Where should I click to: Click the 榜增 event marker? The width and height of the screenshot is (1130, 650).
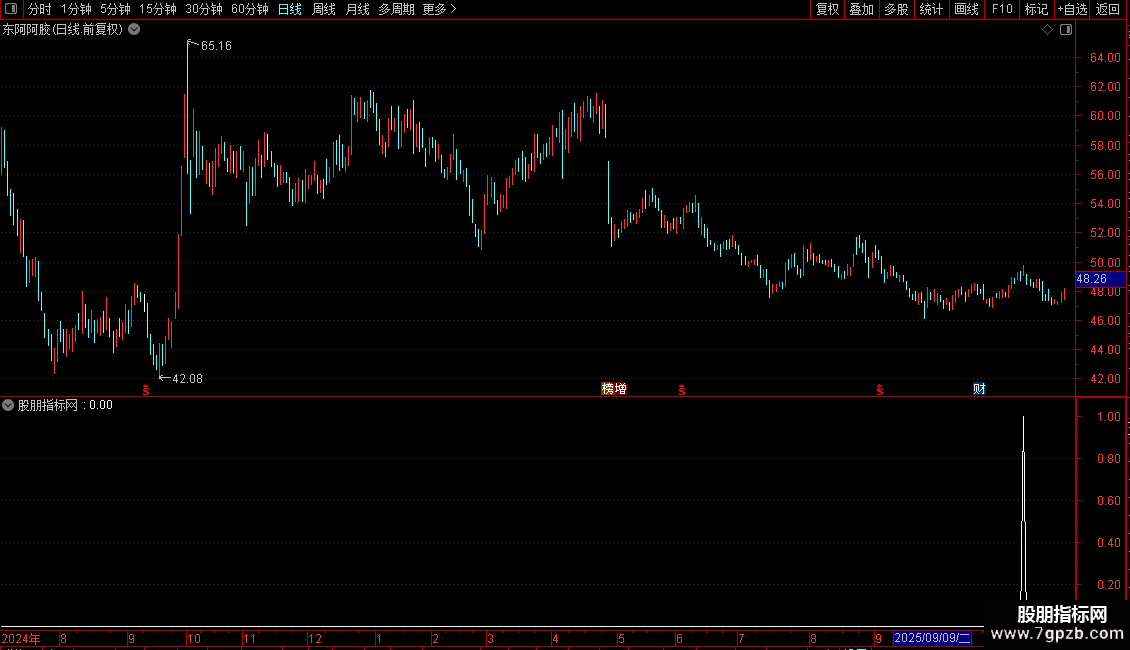pyautogui.click(x=614, y=389)
